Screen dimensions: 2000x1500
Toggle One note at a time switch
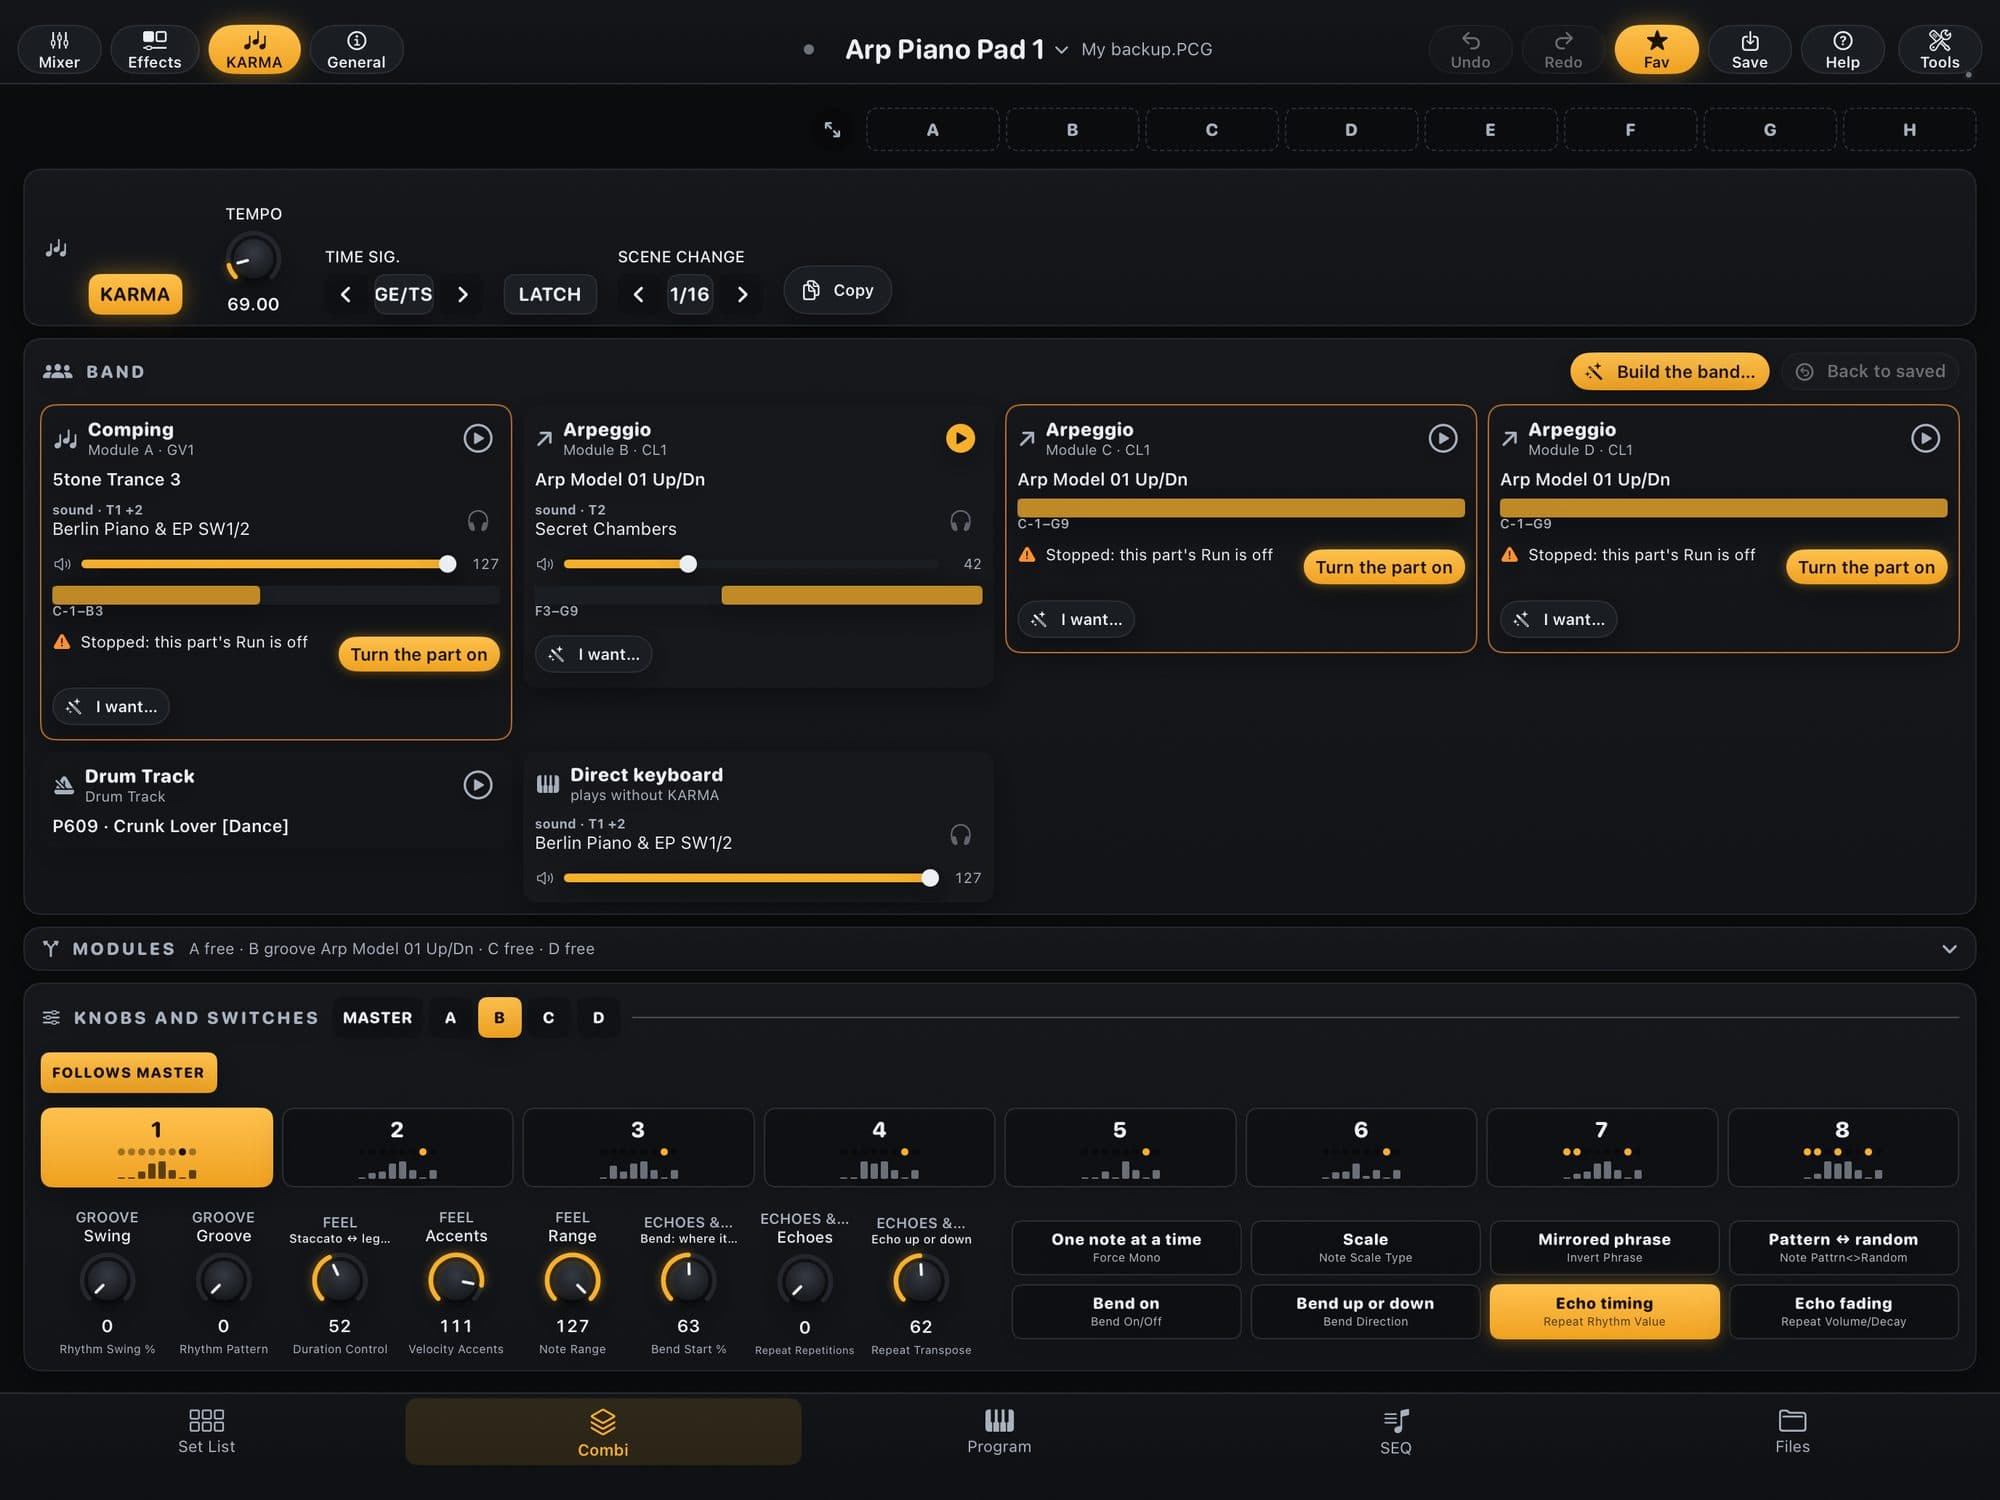pos(1126,1247)
